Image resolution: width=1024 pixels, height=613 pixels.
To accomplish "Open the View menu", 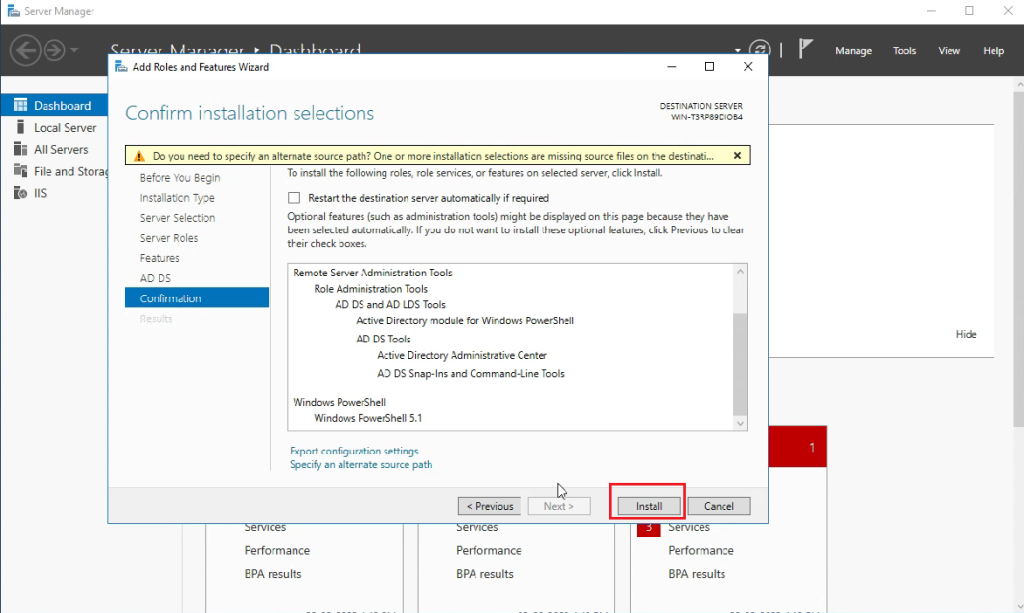I will tap(949, 50).
